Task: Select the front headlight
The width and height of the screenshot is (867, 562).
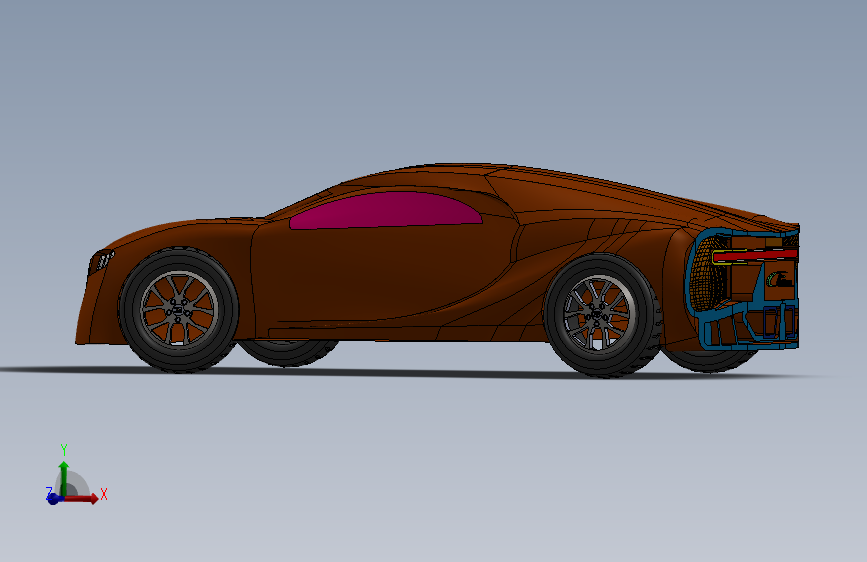Action: 101,261
